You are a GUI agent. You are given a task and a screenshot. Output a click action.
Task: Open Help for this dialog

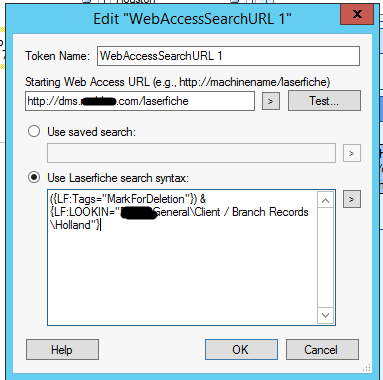(x=62, y=350)
